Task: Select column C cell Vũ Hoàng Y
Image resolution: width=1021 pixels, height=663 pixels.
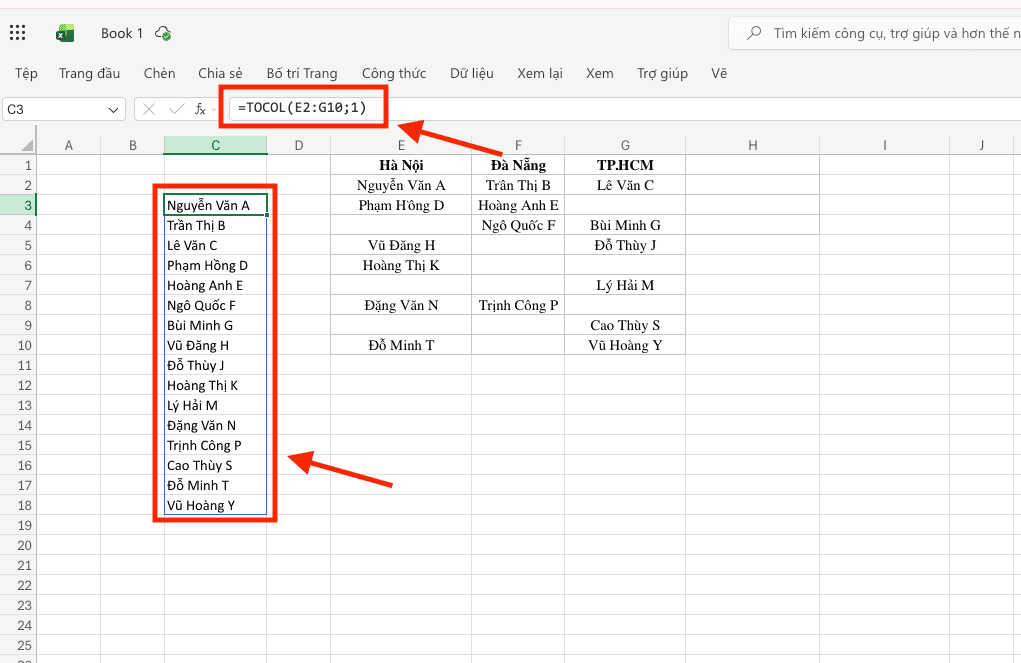Action: (x=216, y=505)
